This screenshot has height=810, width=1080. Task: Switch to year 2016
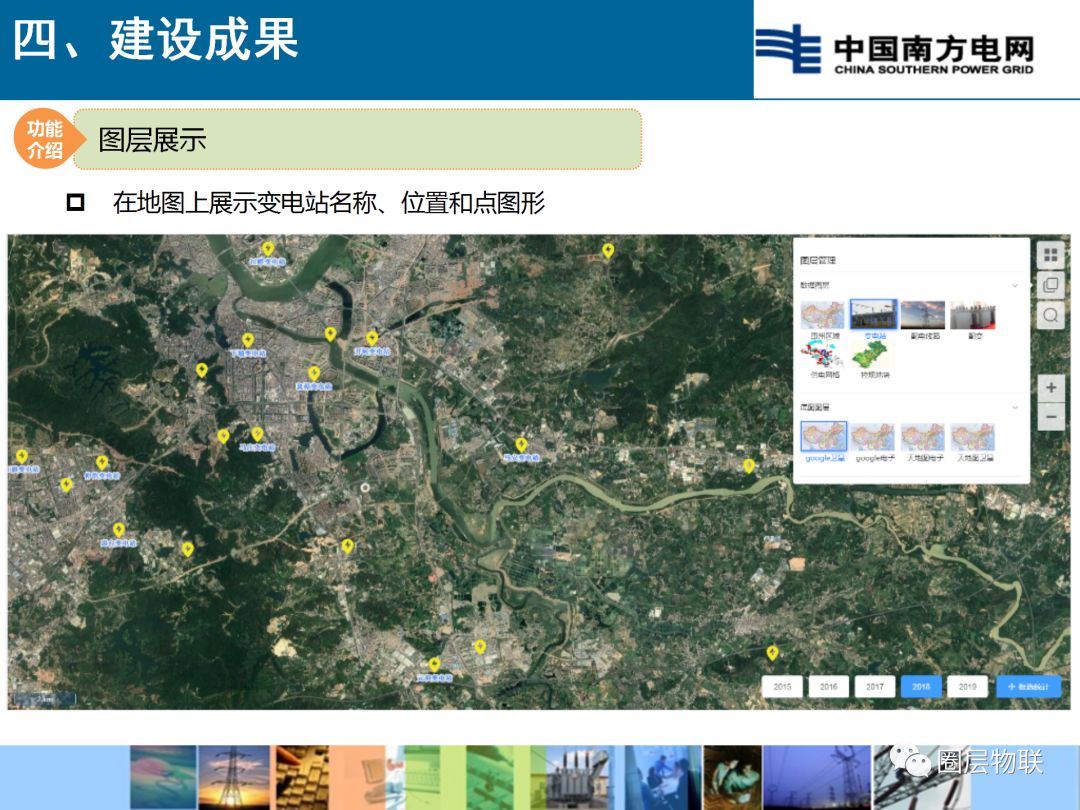point(829,687)
